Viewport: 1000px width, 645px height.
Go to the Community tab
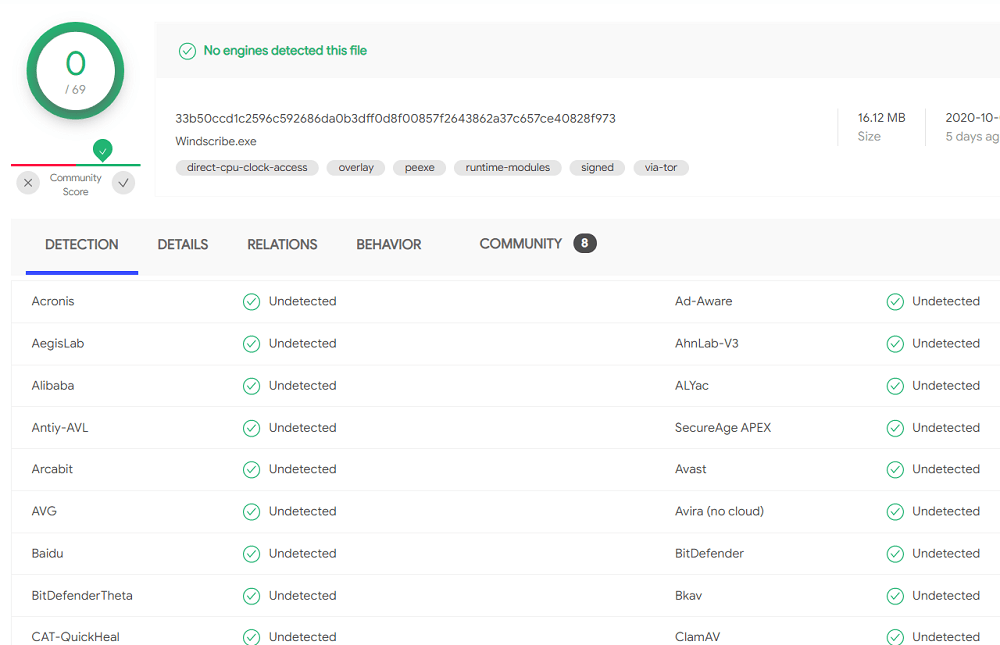(520, 244)
